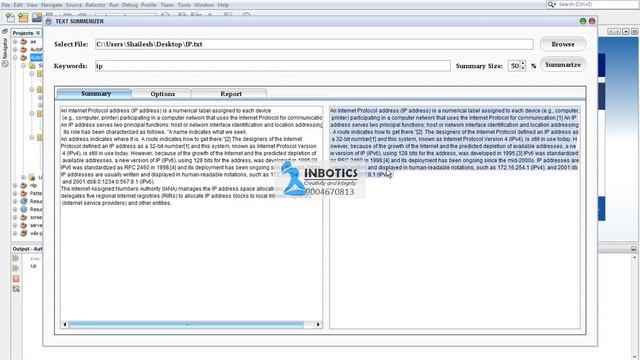Switch to the Summary tab
This screenshot has width=640, height=360.
[96, 94]
